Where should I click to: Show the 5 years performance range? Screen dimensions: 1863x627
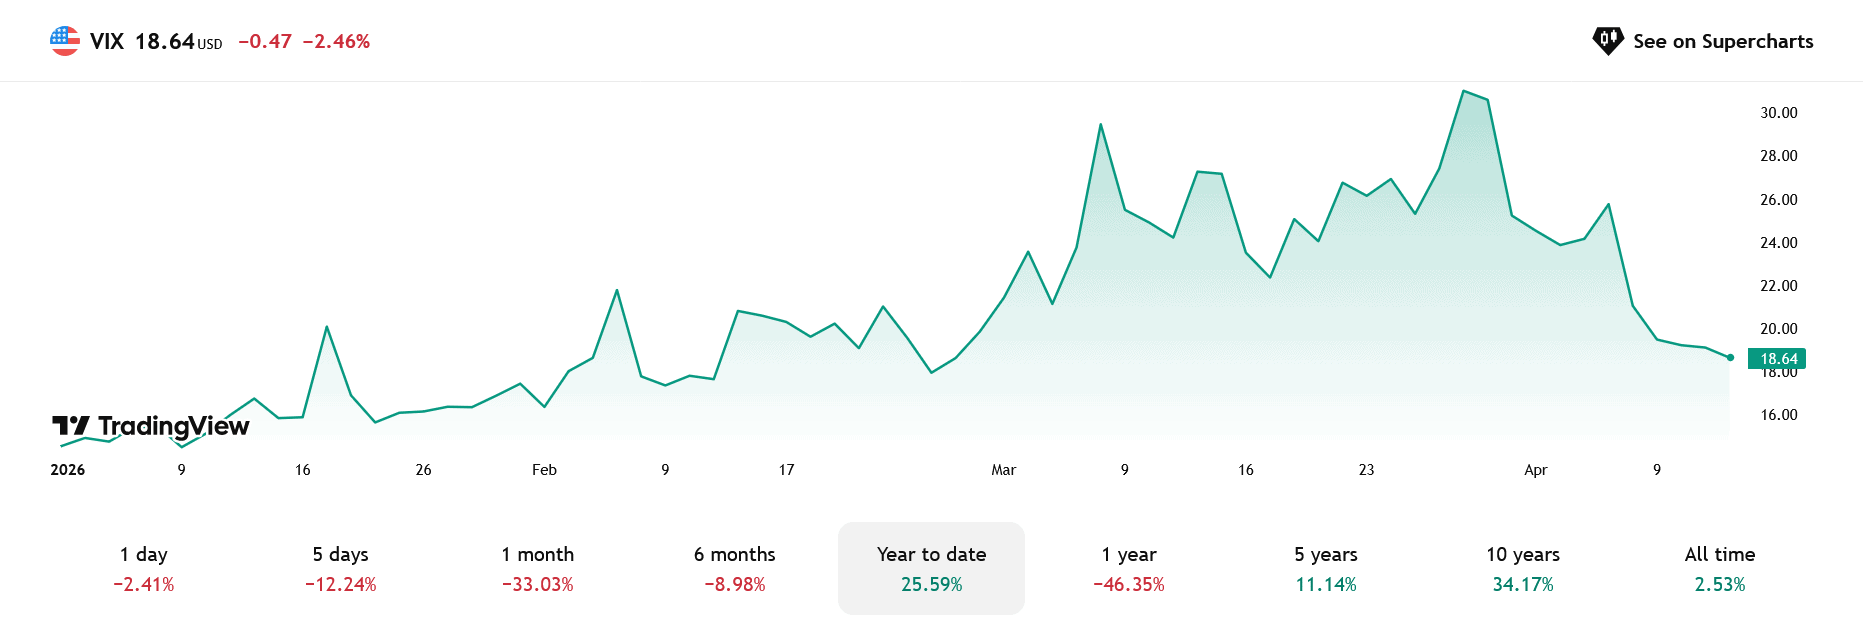(x=1325, y=568)
